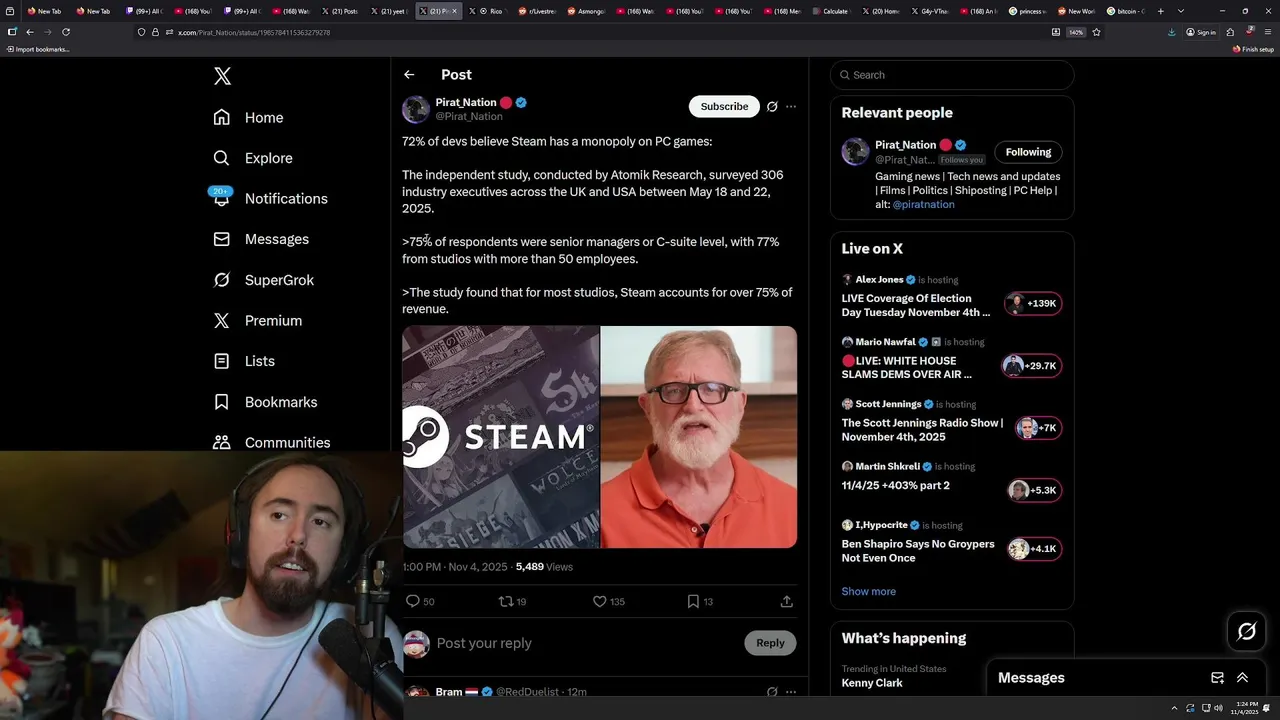Click the Grok icon next to Subscribe

(x=772, y=106)
